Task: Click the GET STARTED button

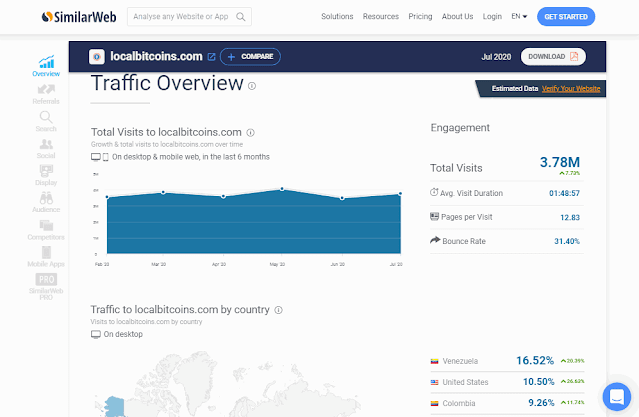Action: (x=566, y=17)
